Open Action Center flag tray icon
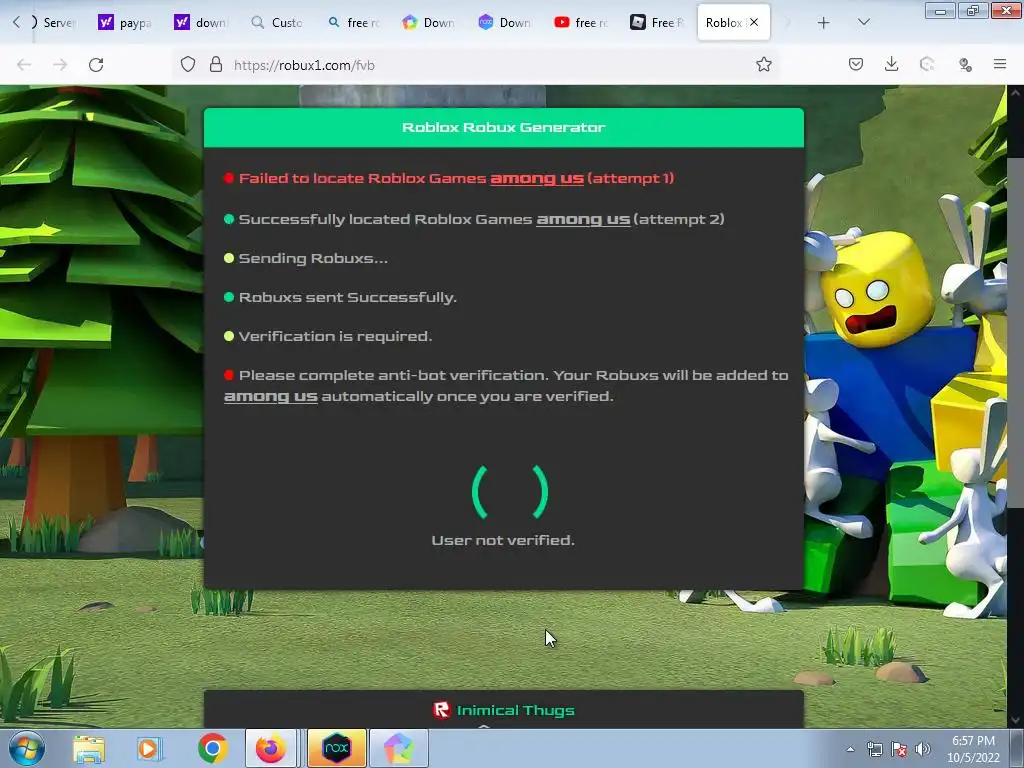Screen dimensions: 1024x768 pyautogui.click(x=899, y=750)
